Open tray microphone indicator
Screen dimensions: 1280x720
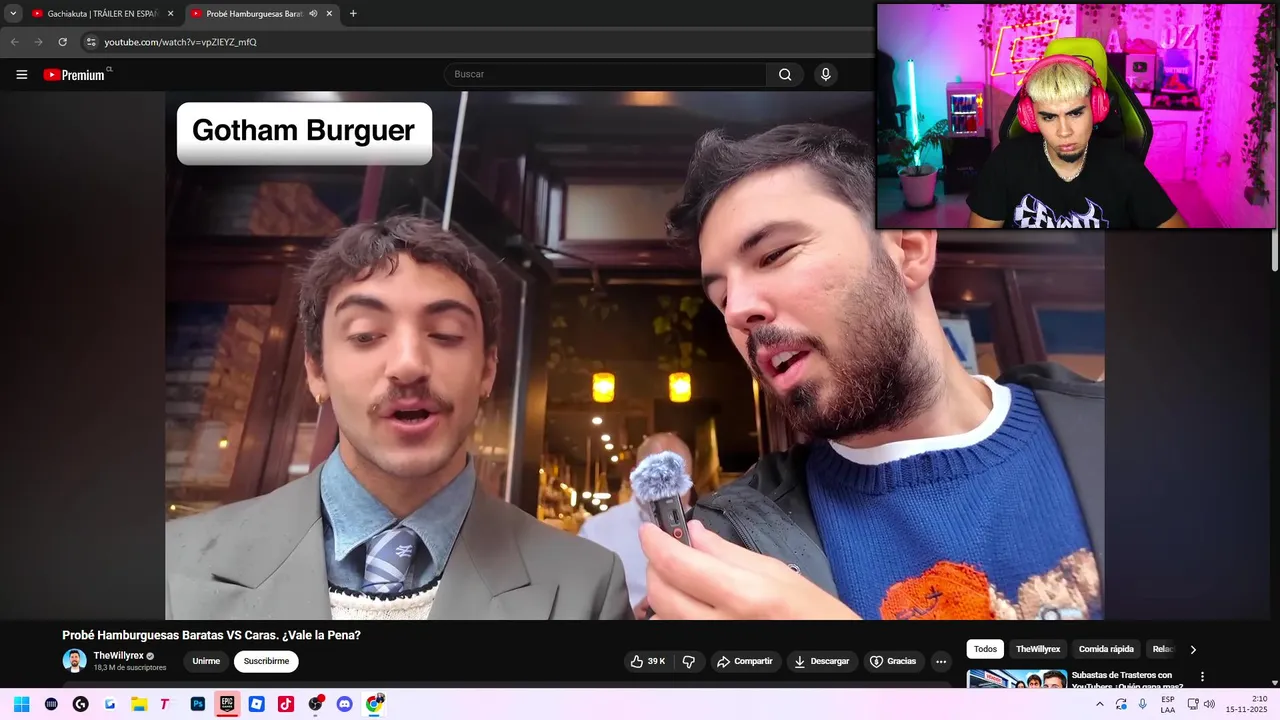click(x=1143, y=704)
